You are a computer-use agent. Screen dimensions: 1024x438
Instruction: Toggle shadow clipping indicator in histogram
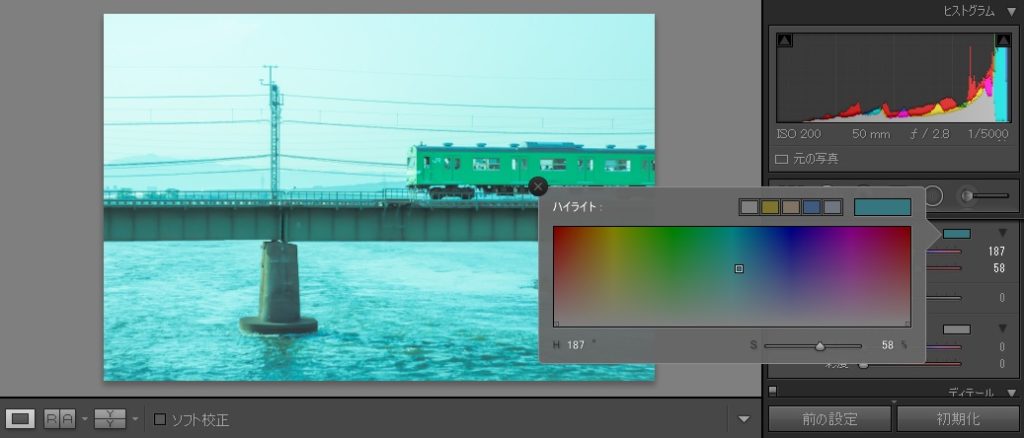point(785,40)
